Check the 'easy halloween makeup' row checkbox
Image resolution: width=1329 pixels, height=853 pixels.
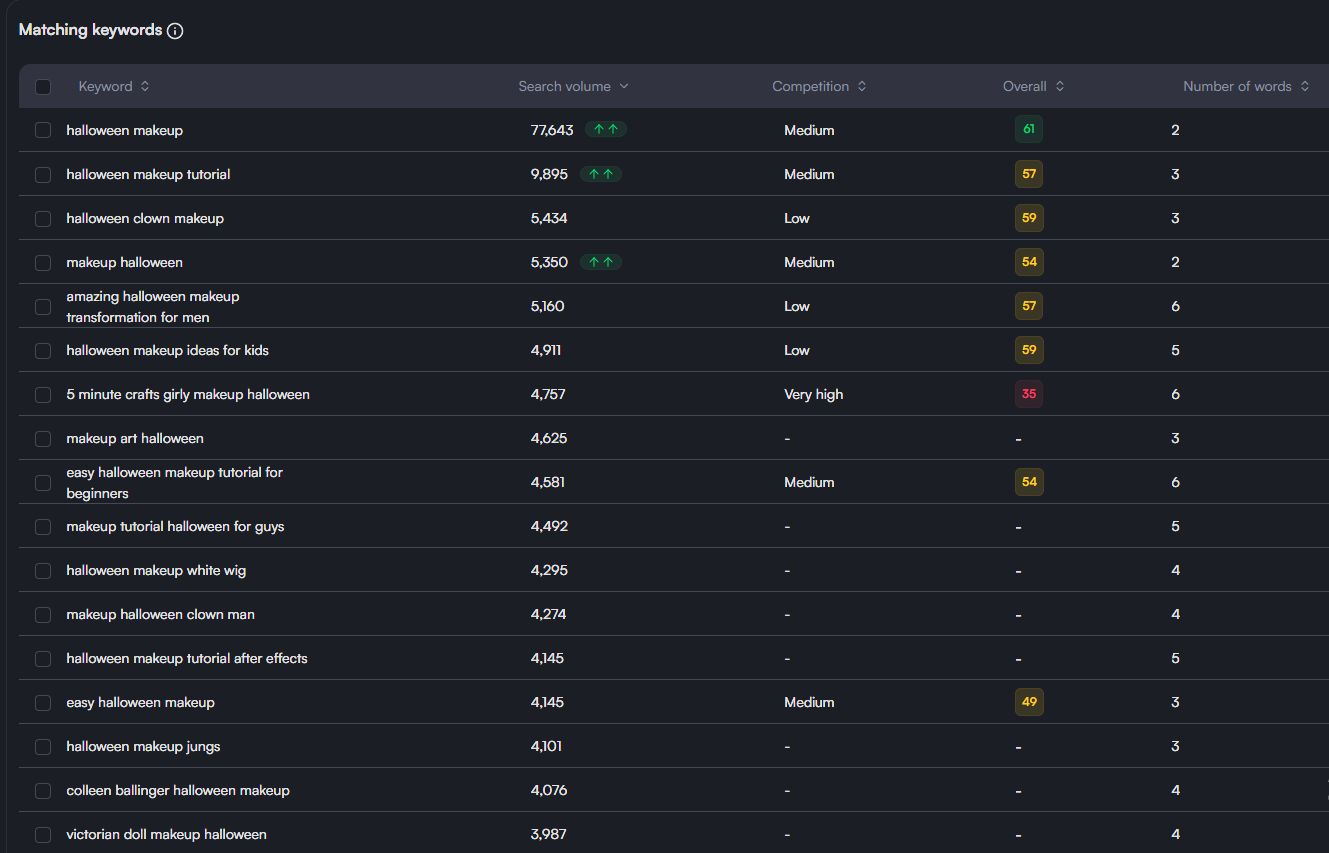[x=43, y=703]
